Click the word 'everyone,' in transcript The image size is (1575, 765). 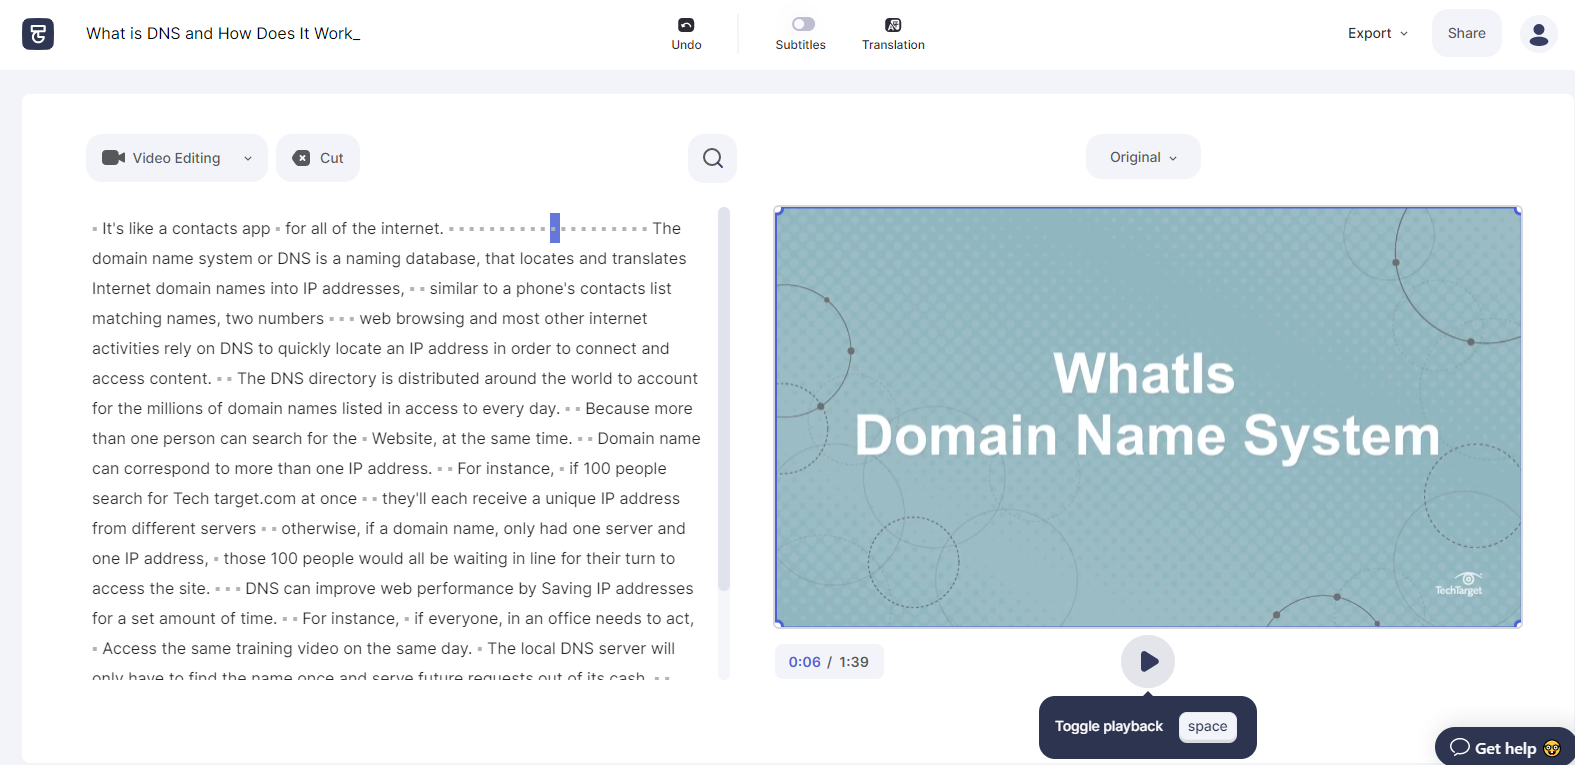pos(466,619)
